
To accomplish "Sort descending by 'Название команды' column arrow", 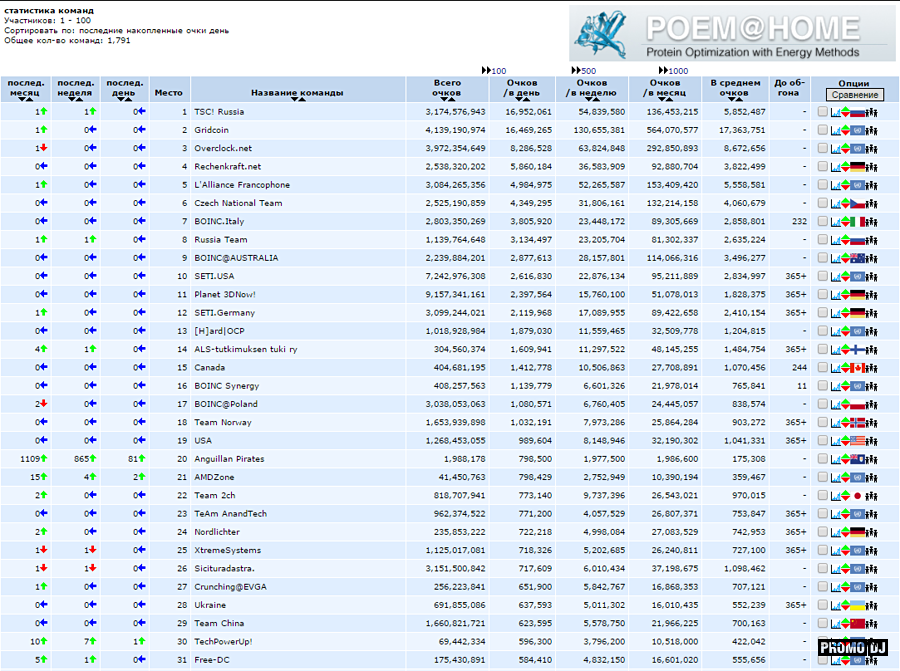I will [297, 99].
